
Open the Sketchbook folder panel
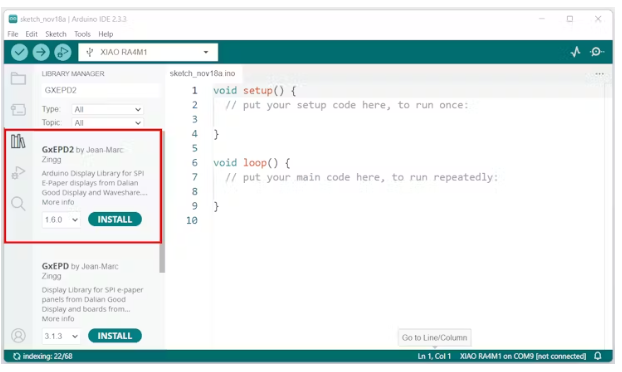point(18,79)
